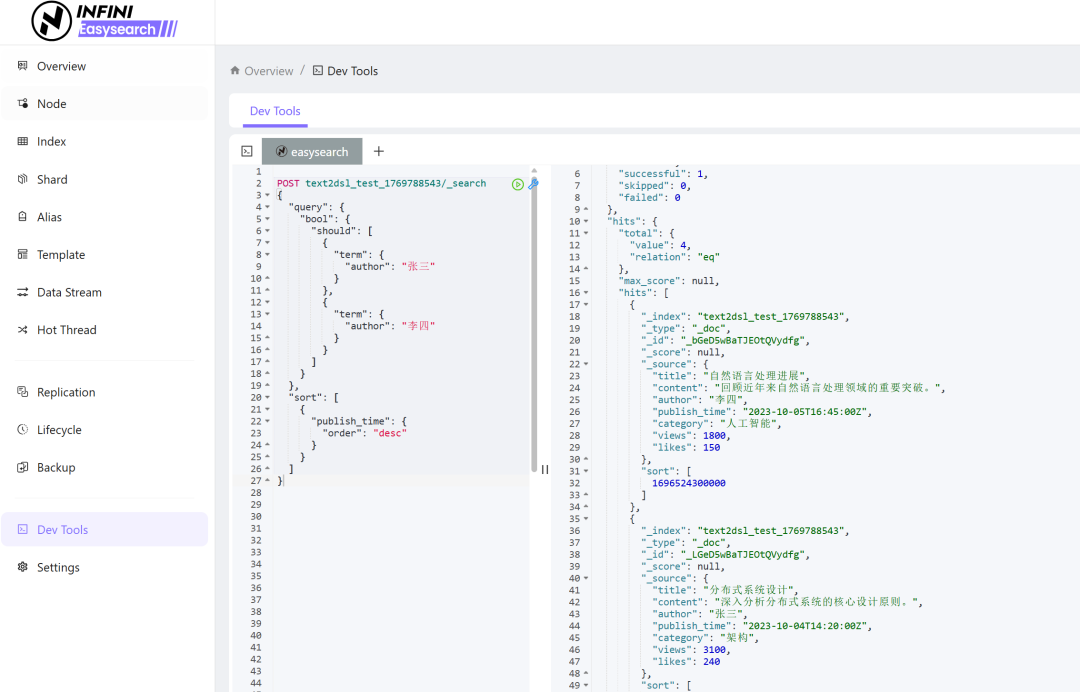The width and height of the screenshot is (1080, 692).
Task: Open the Shard page from sidebar
Action: coord(52,180)
